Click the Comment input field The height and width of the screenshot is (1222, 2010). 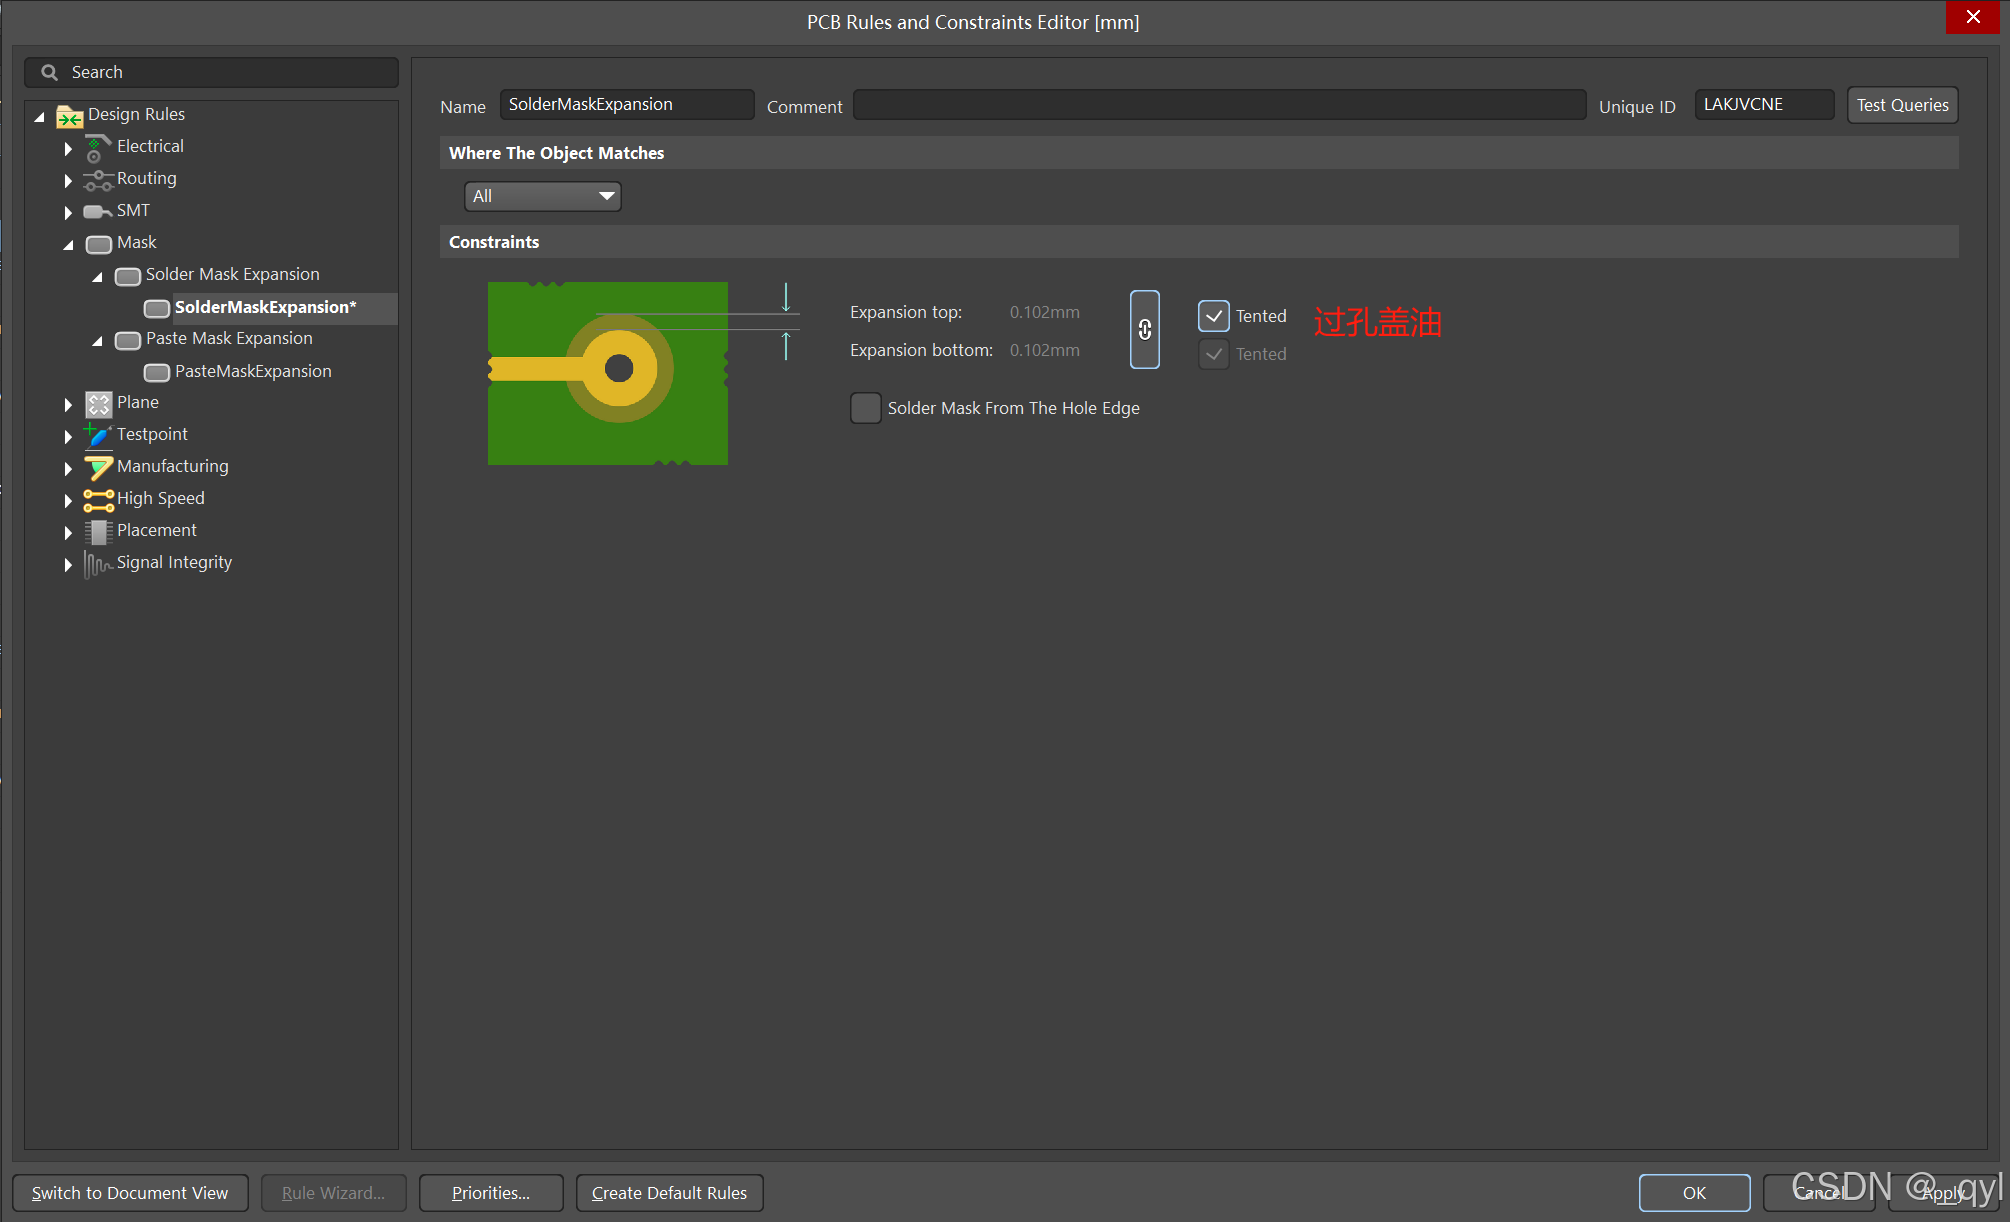1218,105
